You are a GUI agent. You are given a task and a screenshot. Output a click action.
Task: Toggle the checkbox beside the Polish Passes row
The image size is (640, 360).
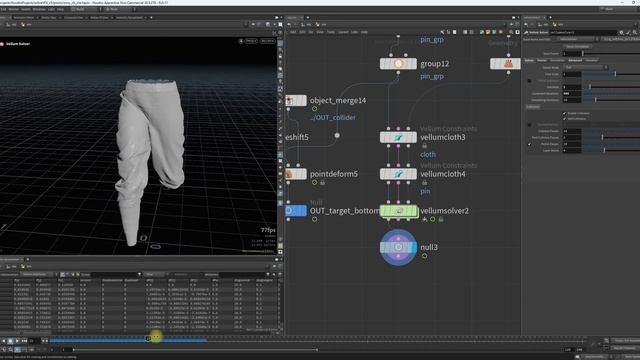pos(529,144)
